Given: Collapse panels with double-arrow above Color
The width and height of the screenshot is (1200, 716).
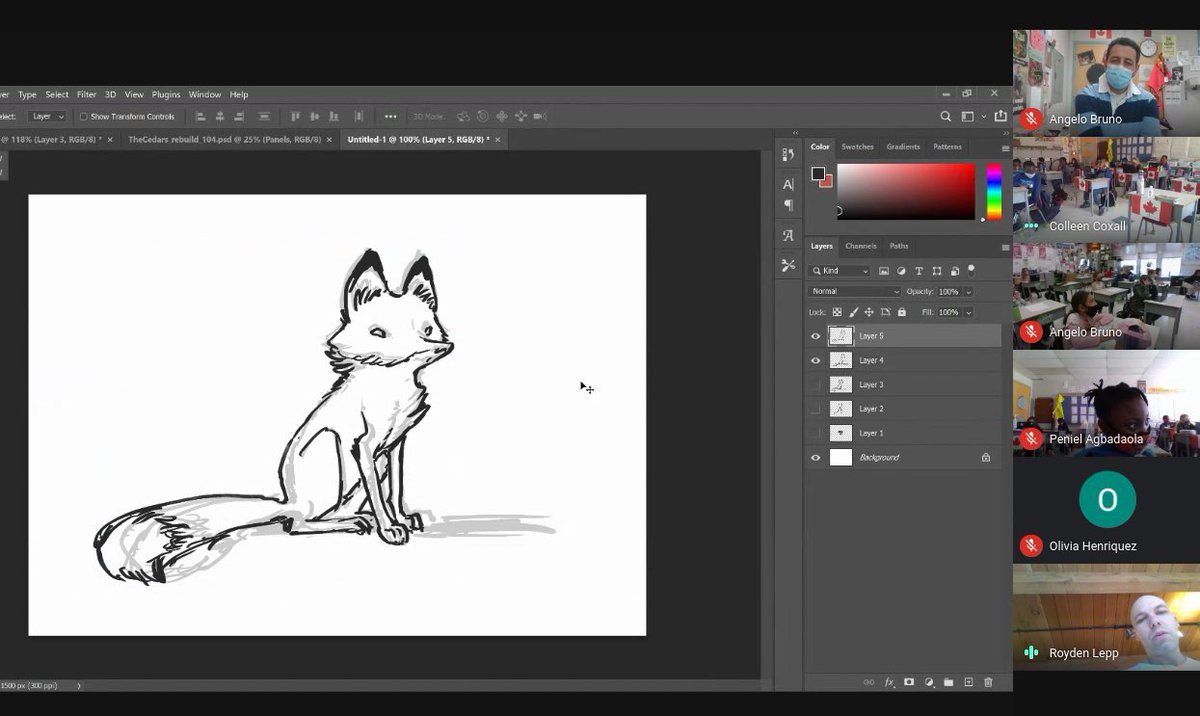Looking at the screenshot, I should (1005, 132).
